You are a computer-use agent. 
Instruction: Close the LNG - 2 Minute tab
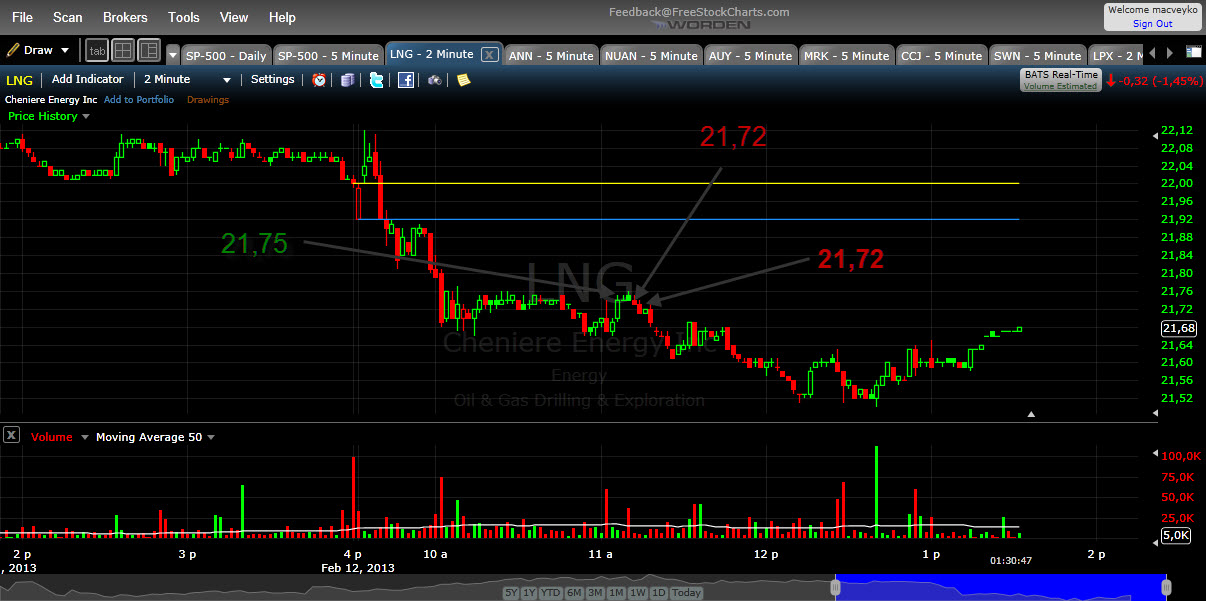click(x=490, y=55)
